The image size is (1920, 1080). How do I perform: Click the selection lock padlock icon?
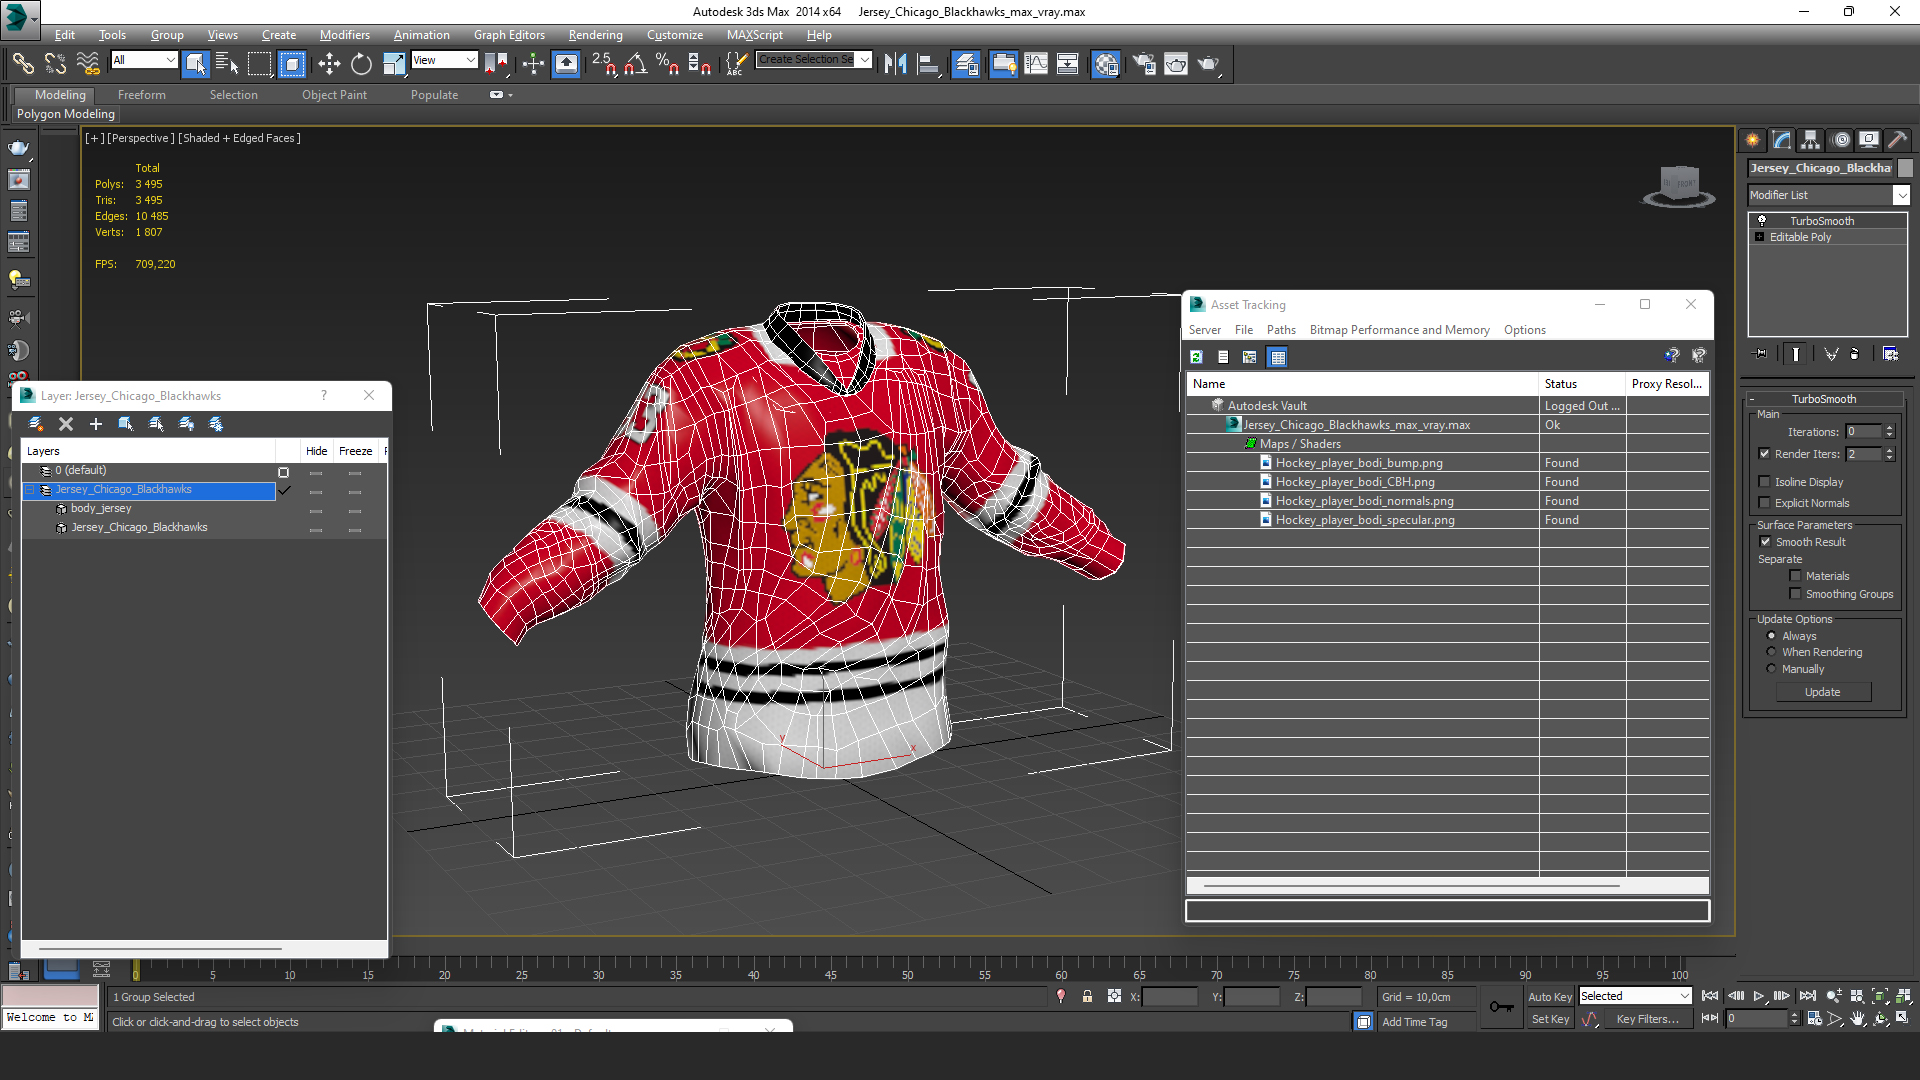pos(1087,996)
